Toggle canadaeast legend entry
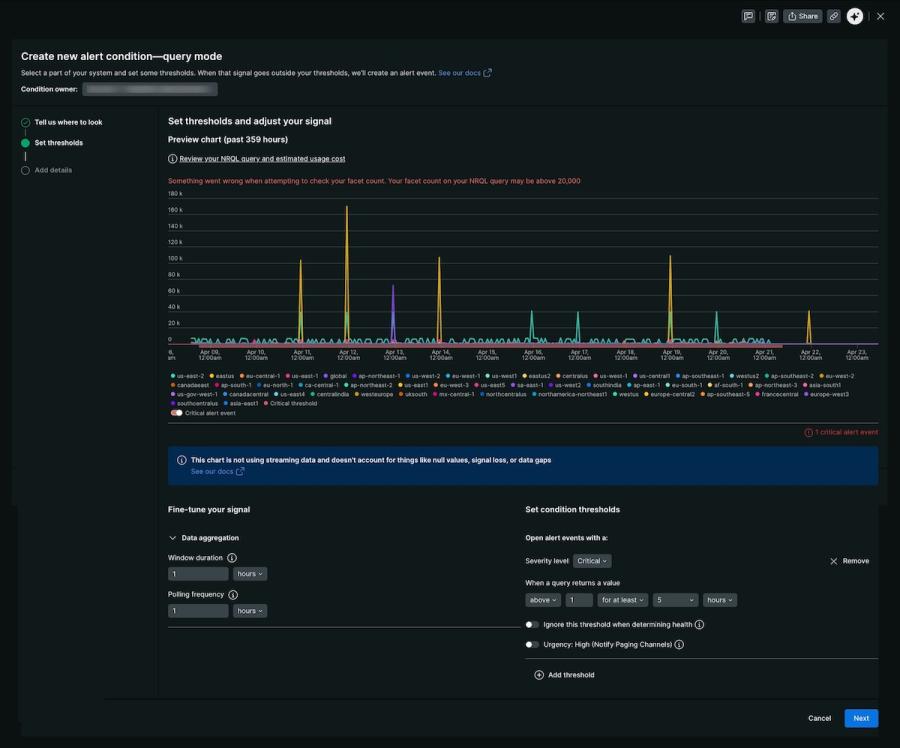 (x=189, y=385)
